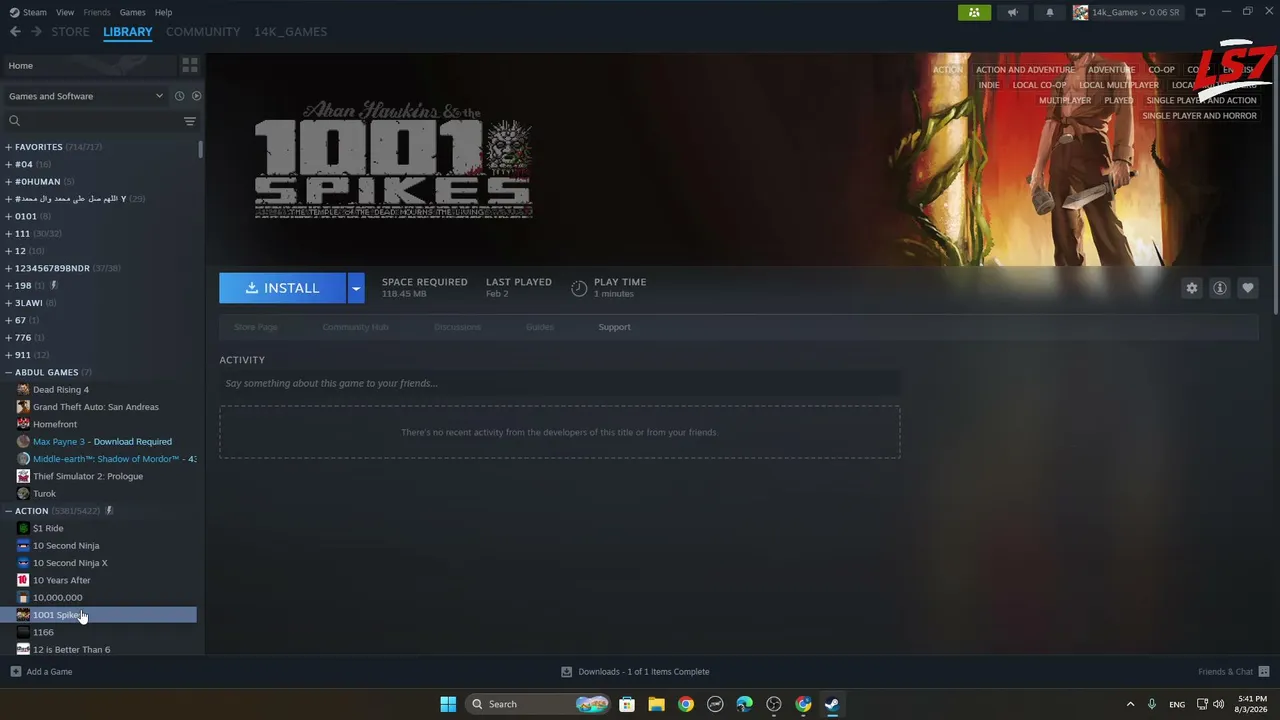This screenshot has width=1280, height=720.
Task: Click the 'Say something about this game' field
Action: click(560, 383)
